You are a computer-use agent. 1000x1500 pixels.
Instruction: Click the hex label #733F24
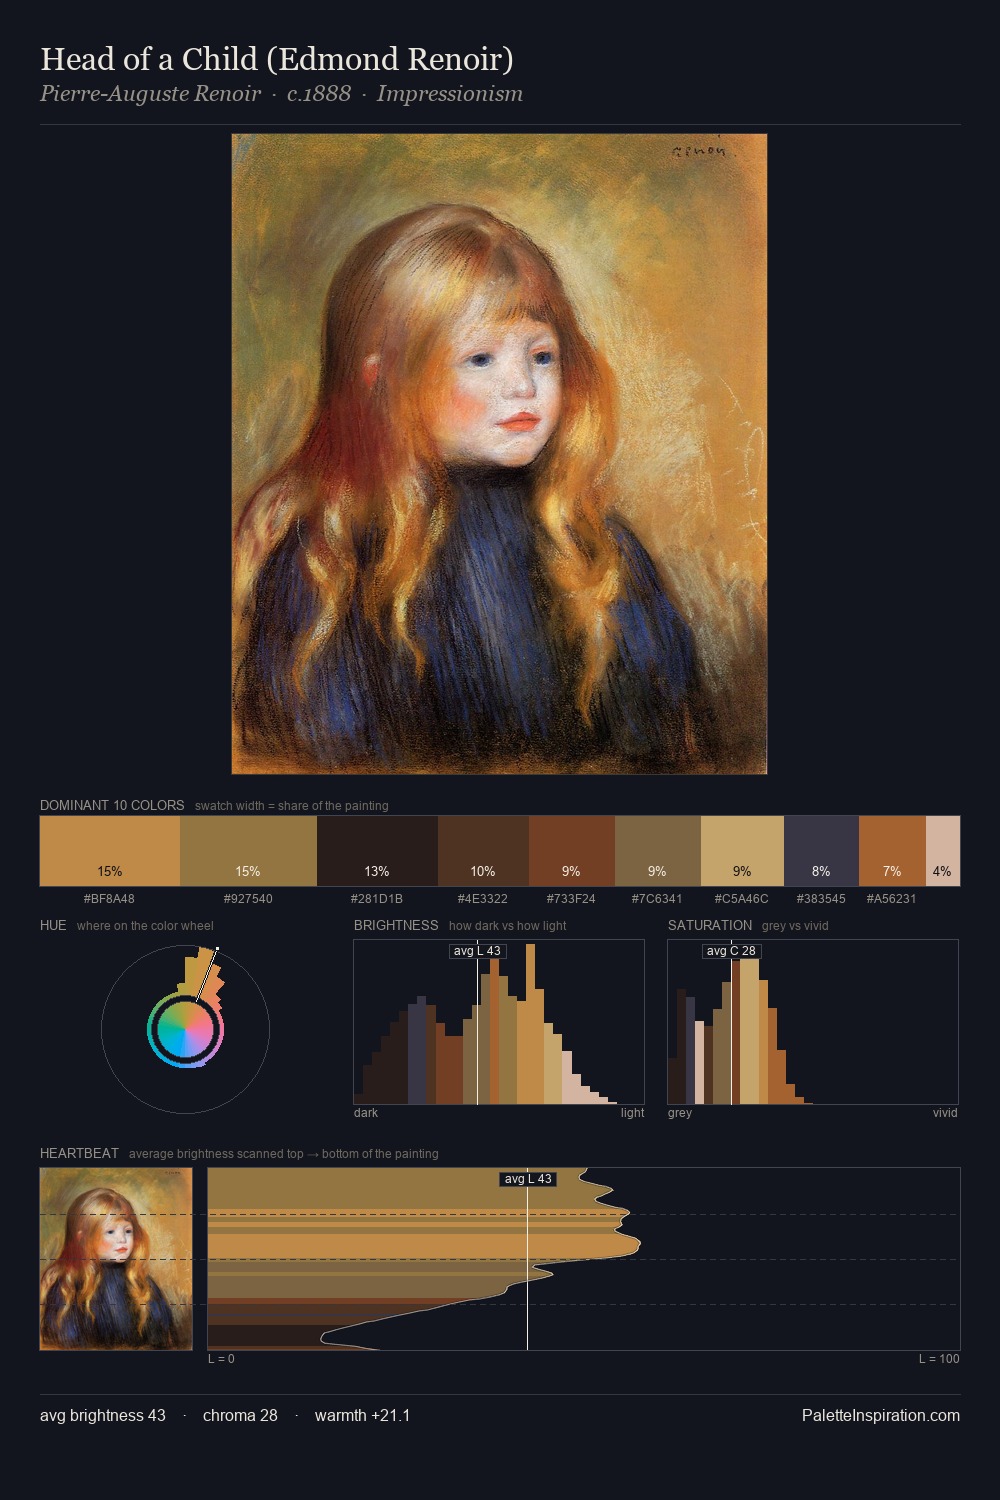tap(571, 899)
